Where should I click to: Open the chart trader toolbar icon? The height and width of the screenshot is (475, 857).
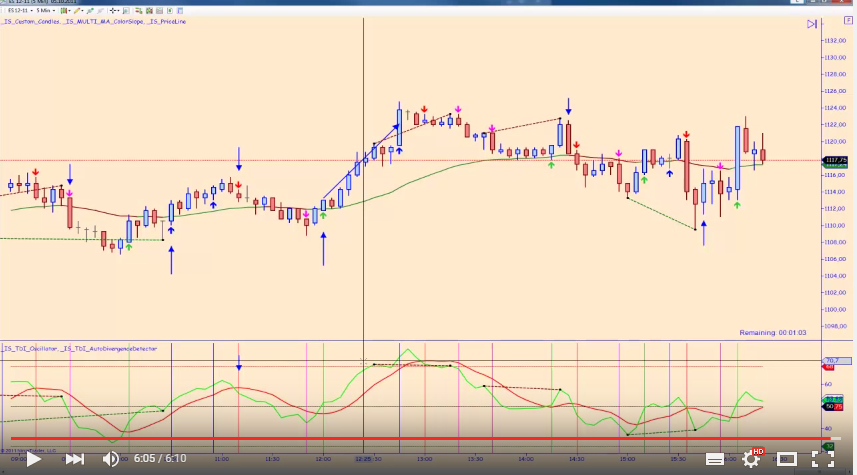(x=138, y=10)
